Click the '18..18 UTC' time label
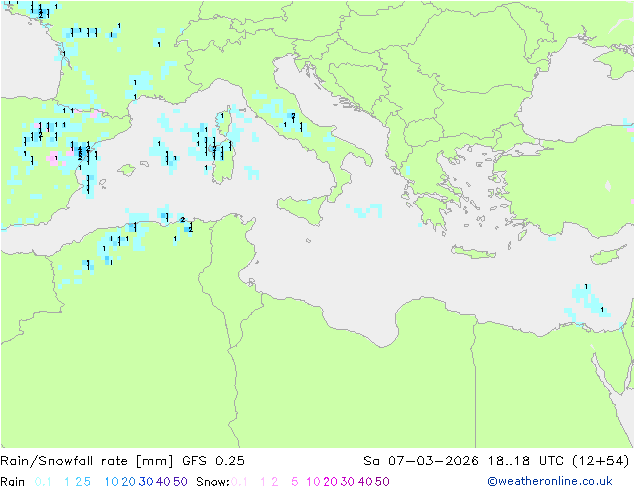634x490 pixels. [x=526, y=461]
